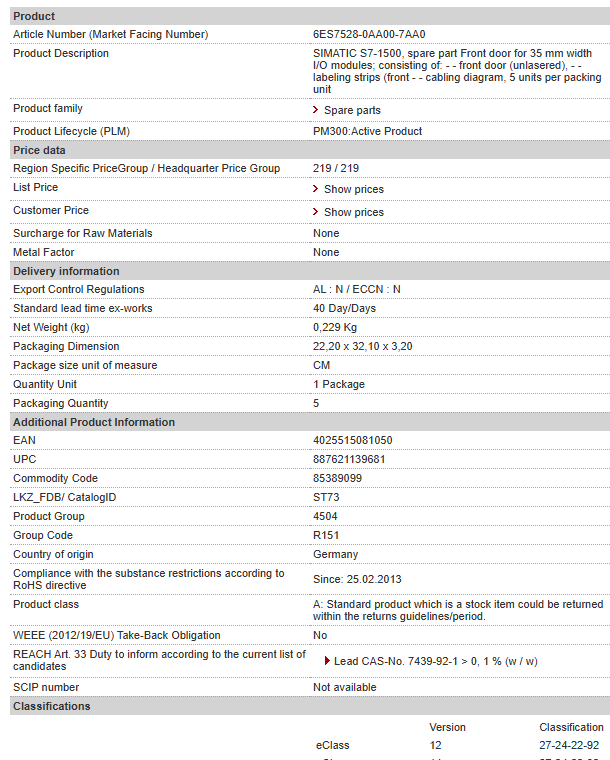The width and height of the screenshot is (610, 760).
Task: Open the Spare parts product family link
Action: click(x=352, y=110)
